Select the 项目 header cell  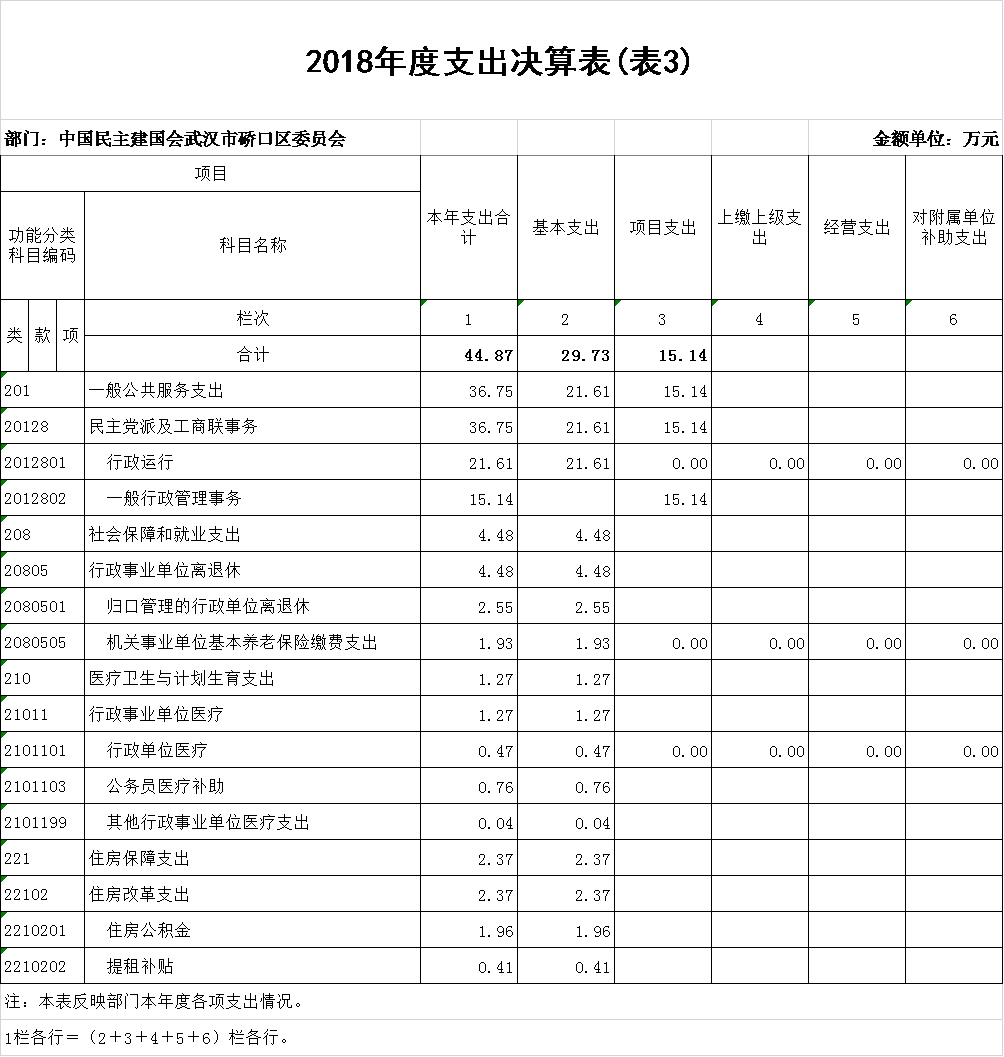pyautogui.click(x=210, y=174)
